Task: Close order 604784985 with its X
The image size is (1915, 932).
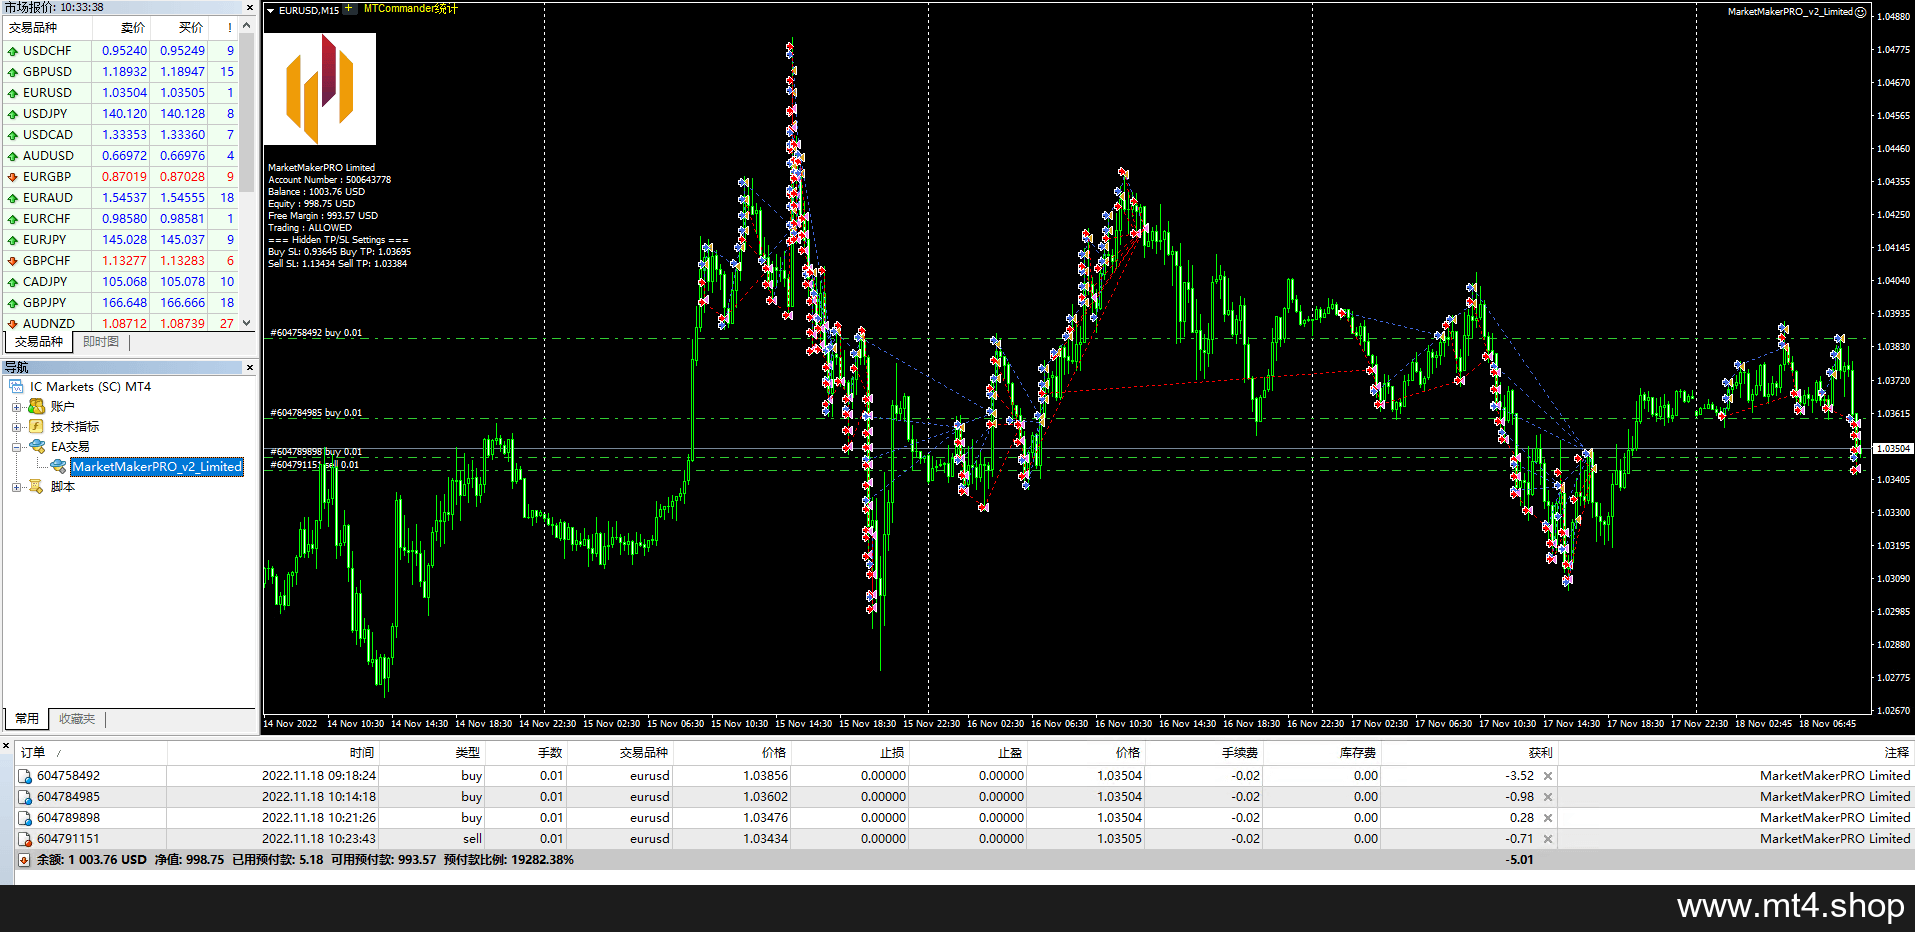Action: [x=1548, y=797]
